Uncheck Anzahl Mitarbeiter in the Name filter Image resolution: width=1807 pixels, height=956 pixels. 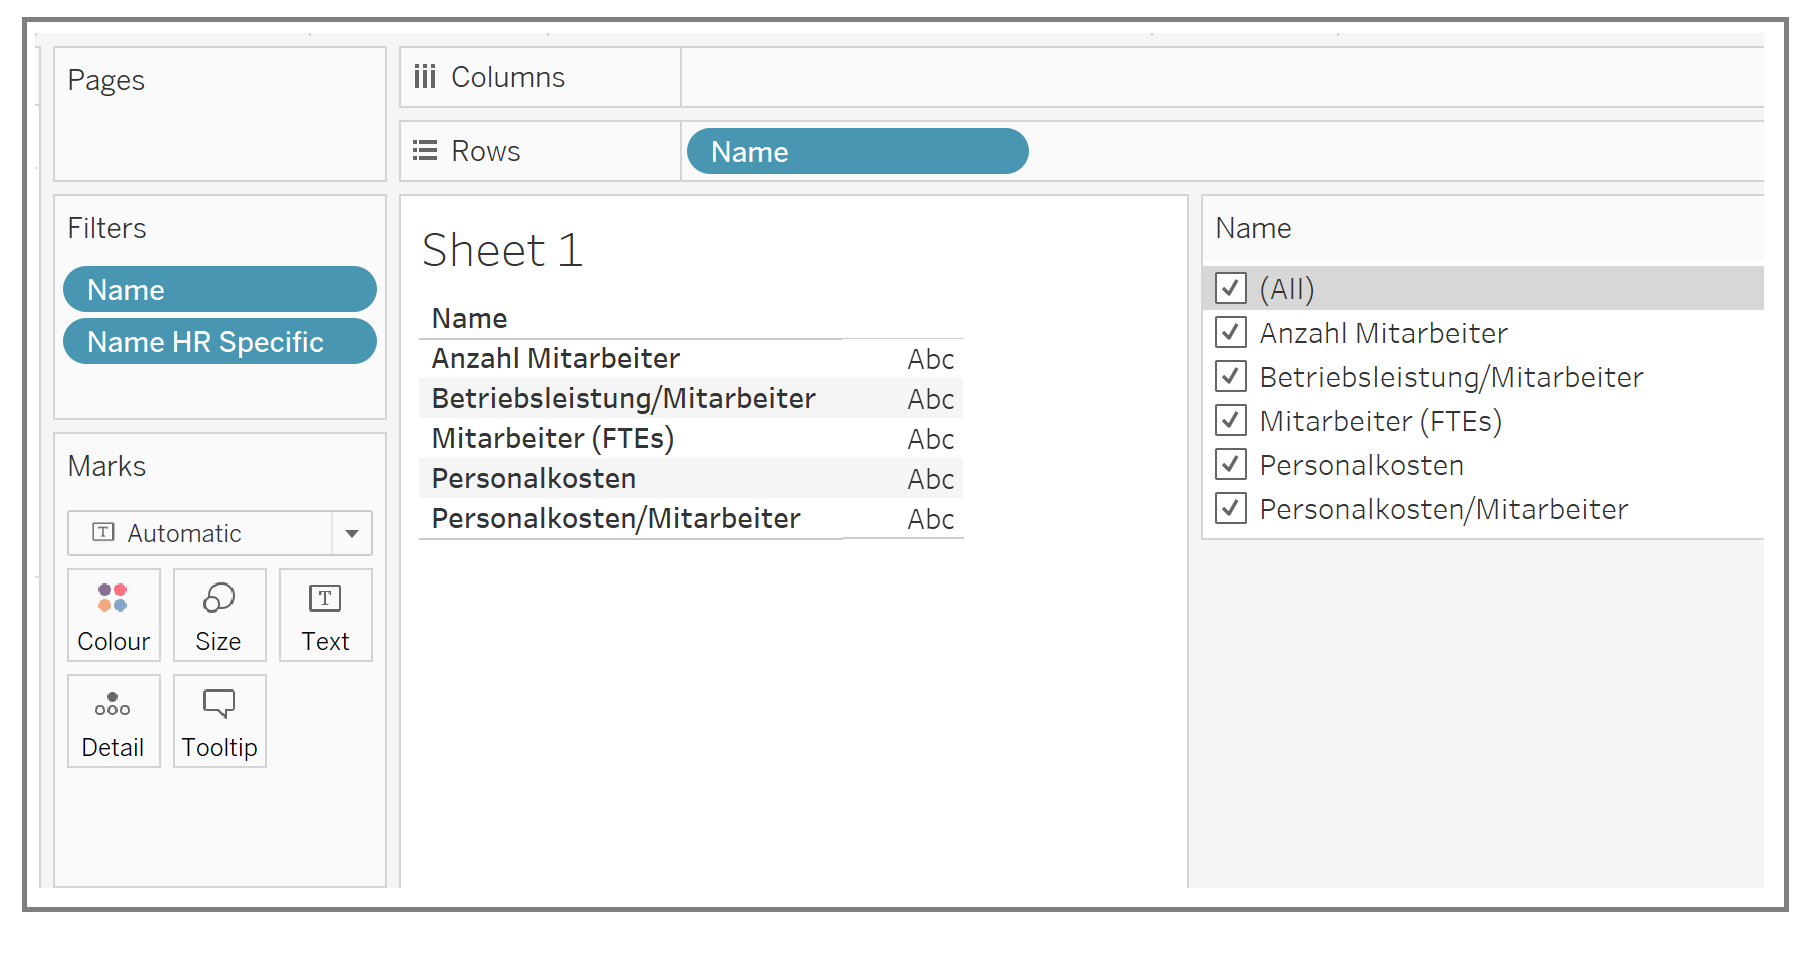click(x=1230, y=332)
